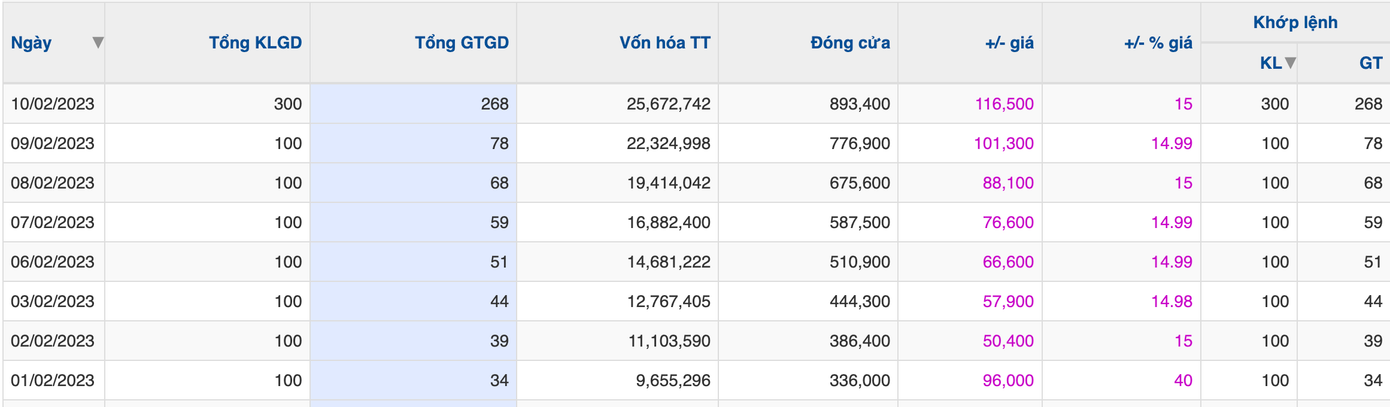Click the GT sub-column header
This screenshot has width=1390, height=407.
click(x=1370, y=63)
